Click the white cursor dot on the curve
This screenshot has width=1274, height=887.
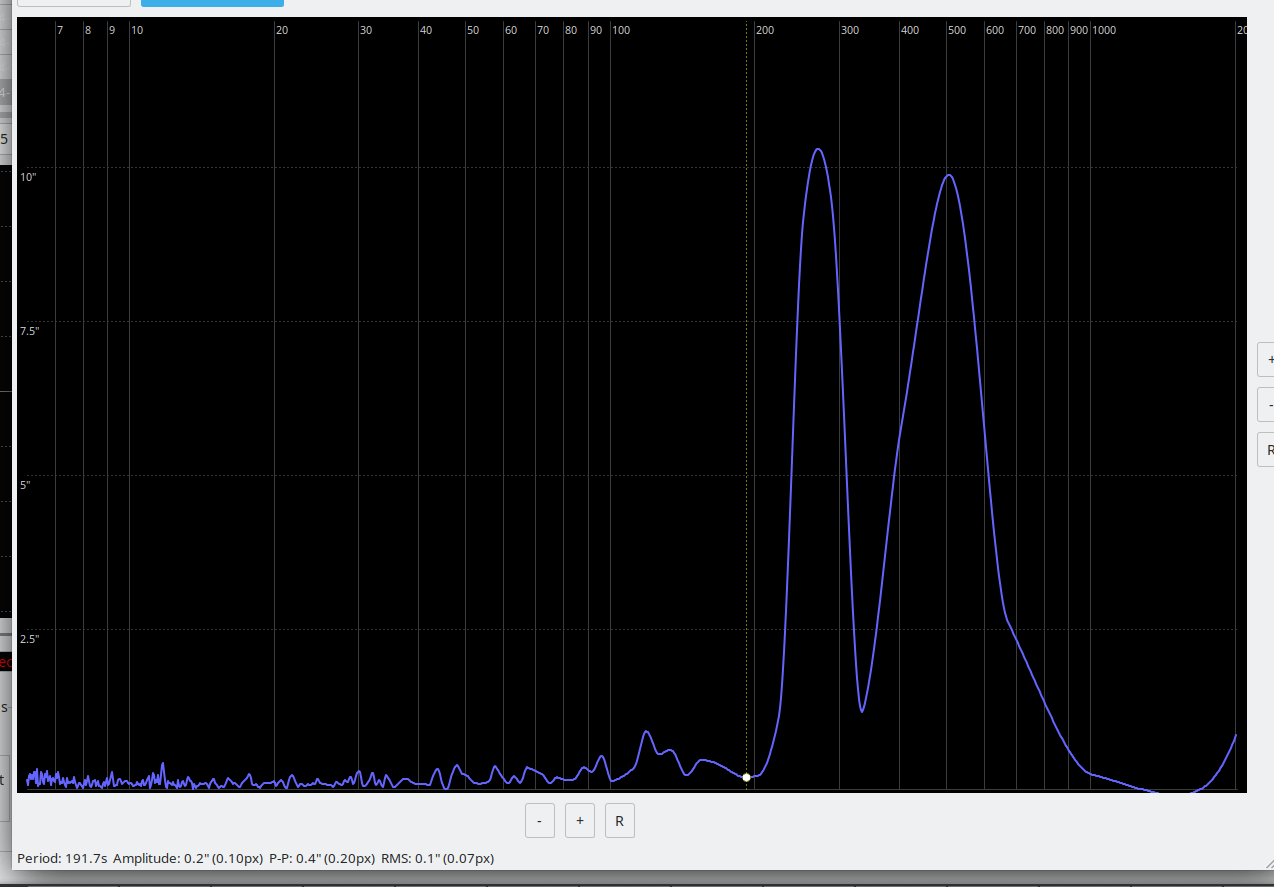tap(746, 777)
